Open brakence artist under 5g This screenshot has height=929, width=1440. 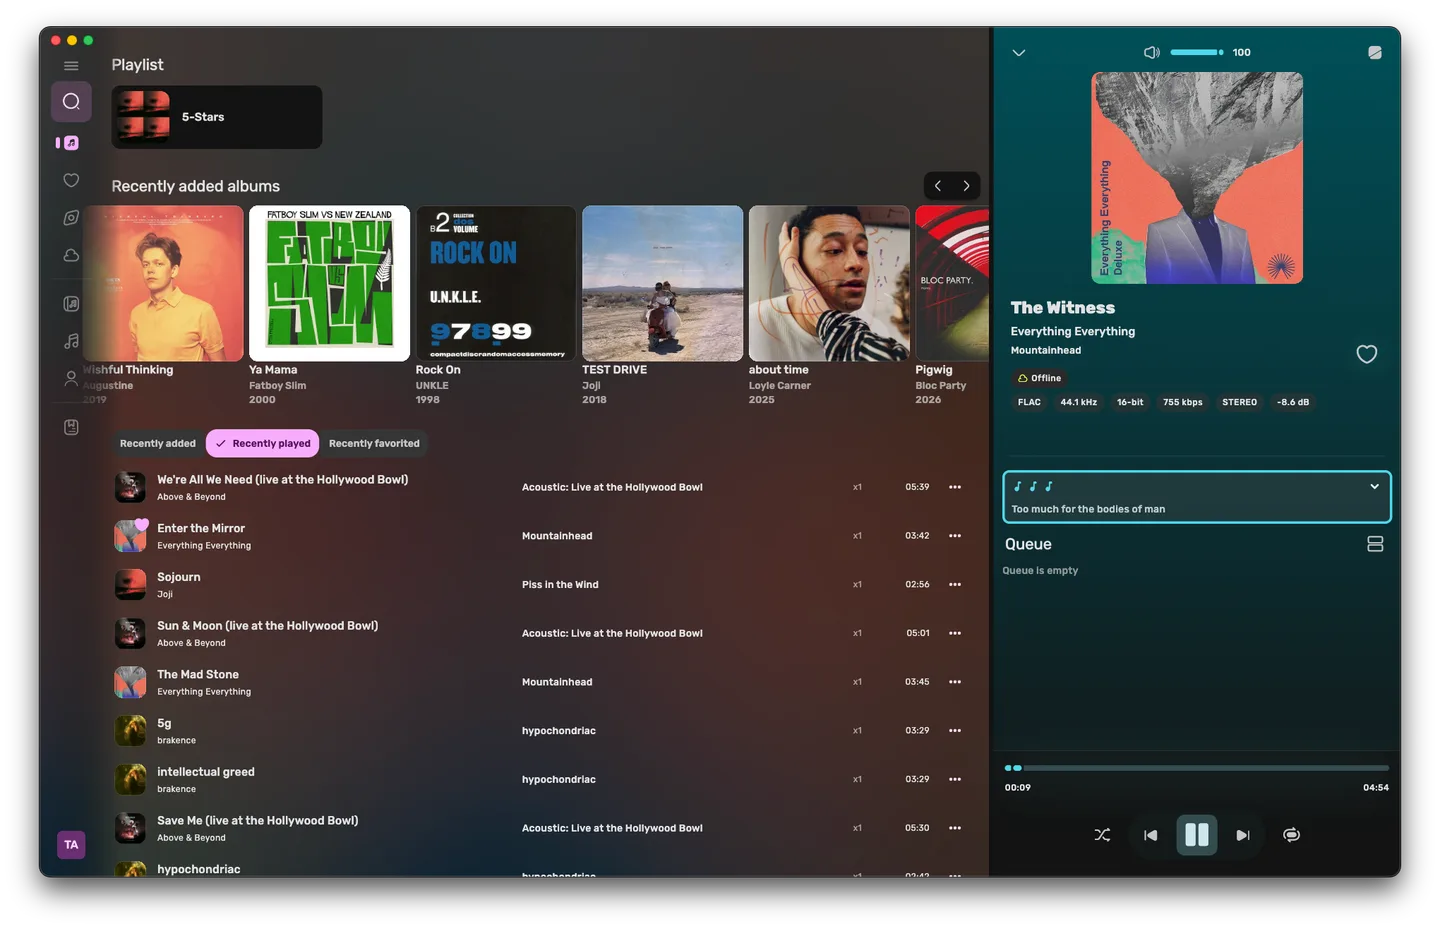(176, 741)
